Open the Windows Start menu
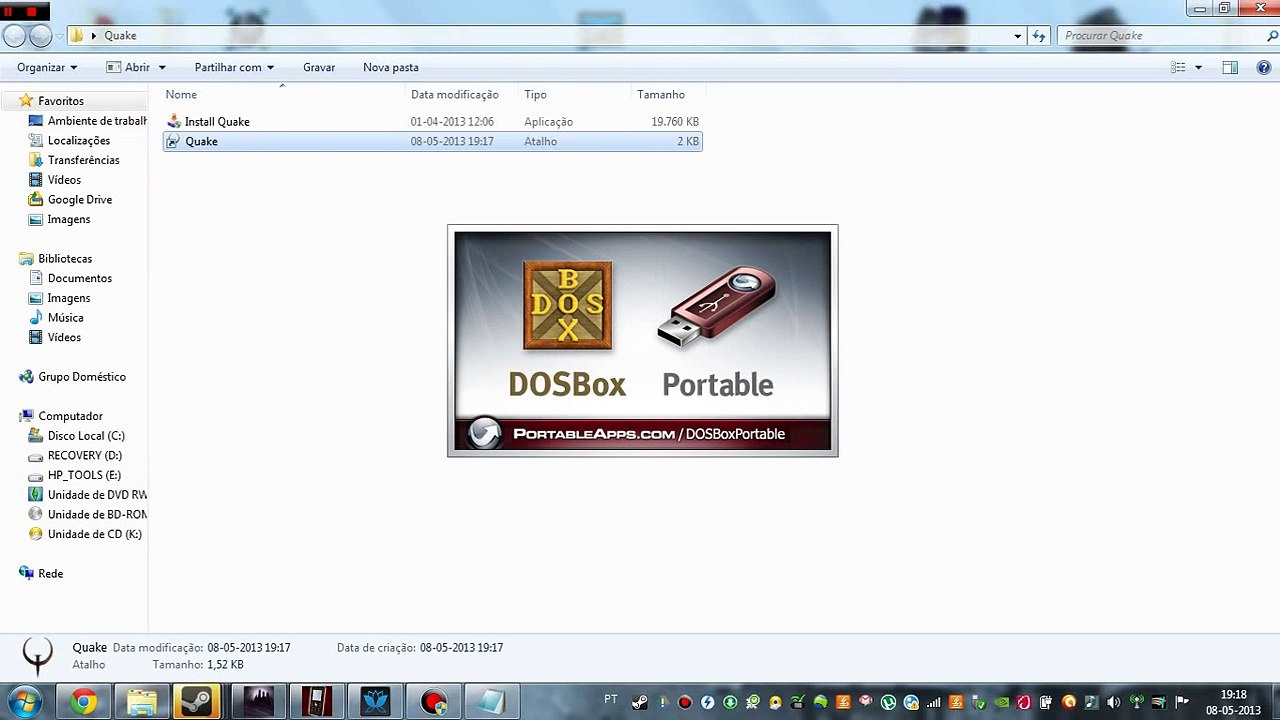This screenshot has width=1280, height=720. (24, 702)
